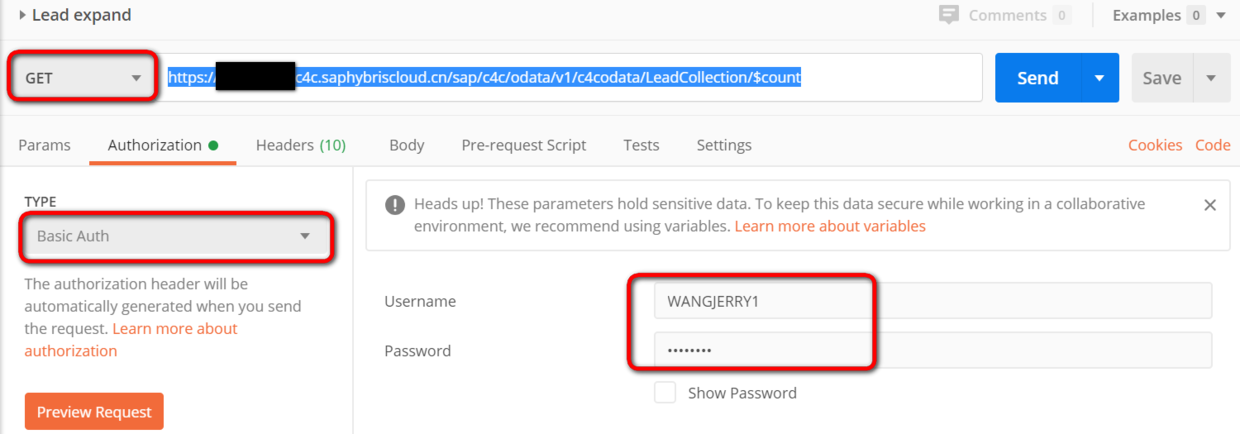
Task: Click the Preview Request button
Action: tap(94, 412)
